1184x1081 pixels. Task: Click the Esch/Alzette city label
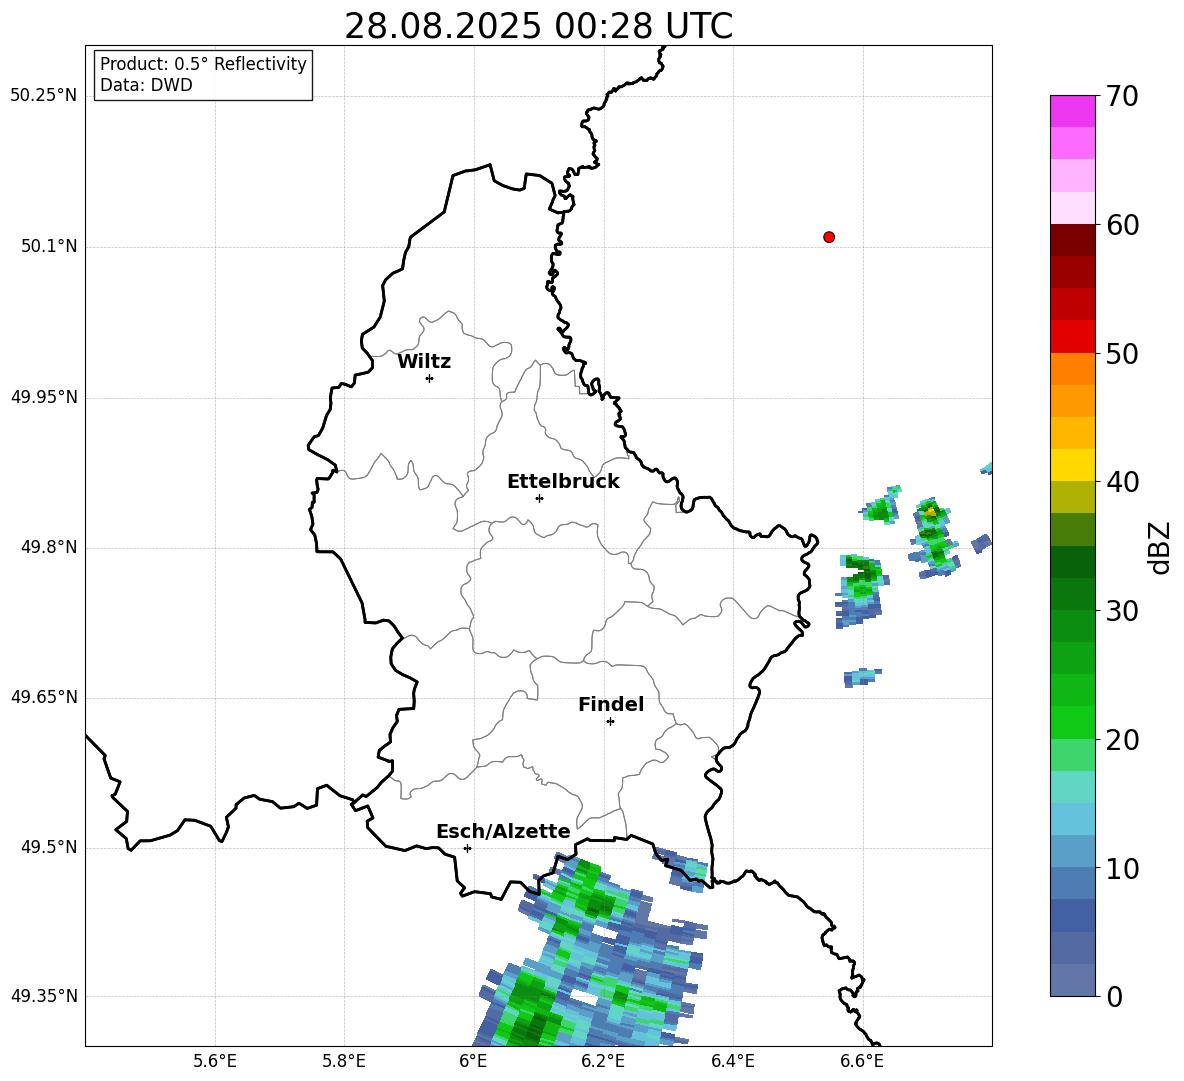503,831
